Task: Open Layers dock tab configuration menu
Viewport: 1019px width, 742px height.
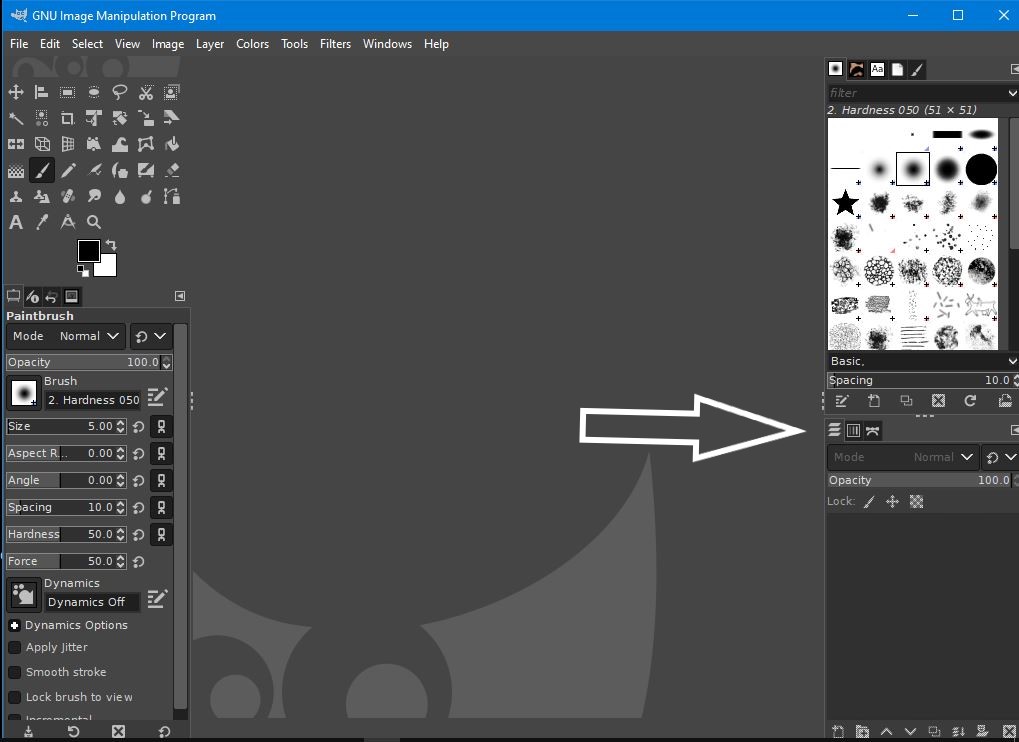Action: coord(1014,430)
